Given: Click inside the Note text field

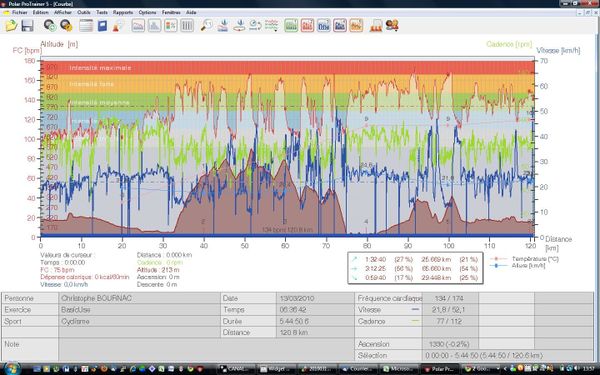Looking at the screenshot, I should (207, 349).
